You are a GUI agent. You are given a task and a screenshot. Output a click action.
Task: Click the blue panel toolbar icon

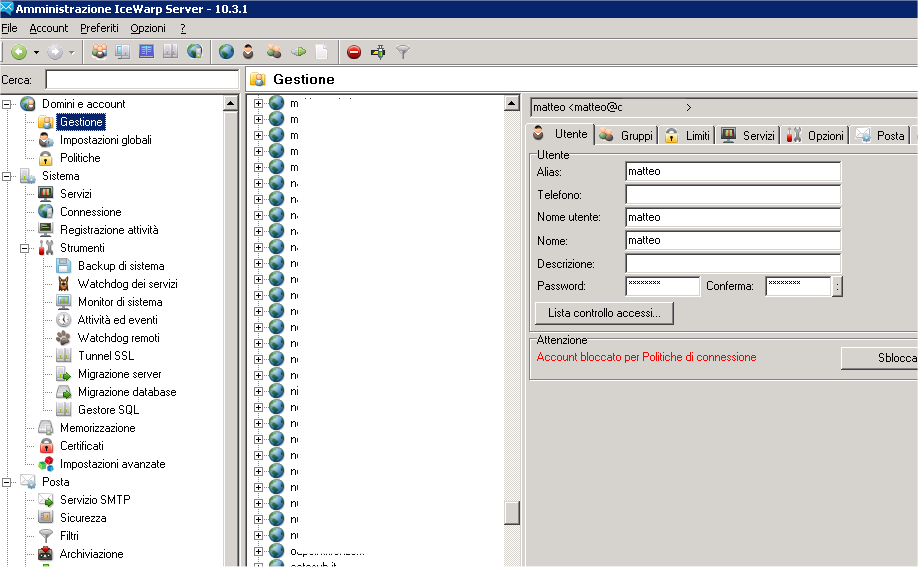coord(146,52)
